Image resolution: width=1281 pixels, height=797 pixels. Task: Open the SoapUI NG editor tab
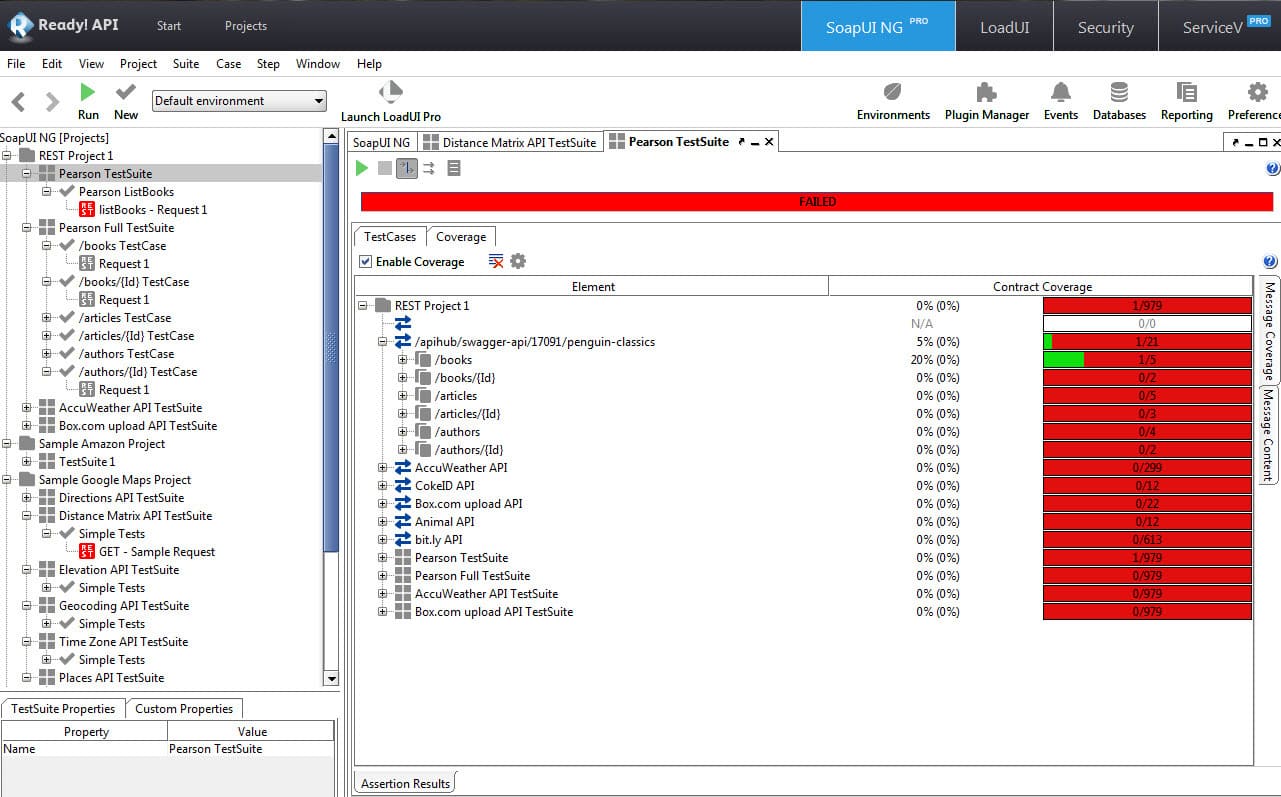pyautogui.click(x=381, y=142)
